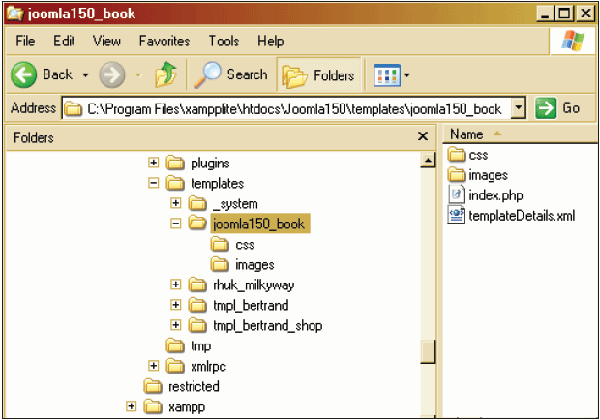This screenshot has width=600, height=420.
Task: Select xmlrpc folder in tree
Action: [x=209, y=366]
